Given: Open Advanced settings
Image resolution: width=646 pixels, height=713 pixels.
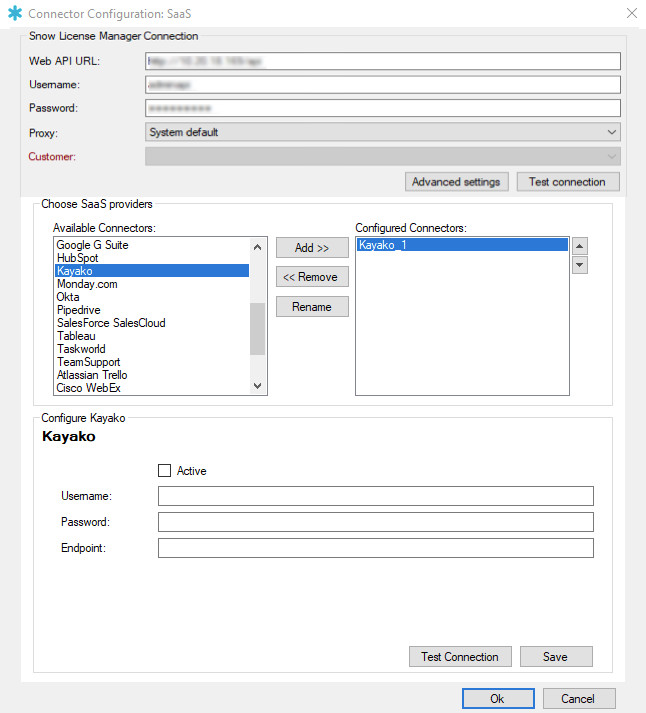Looking at the screenshot, I should pos(457,182).
